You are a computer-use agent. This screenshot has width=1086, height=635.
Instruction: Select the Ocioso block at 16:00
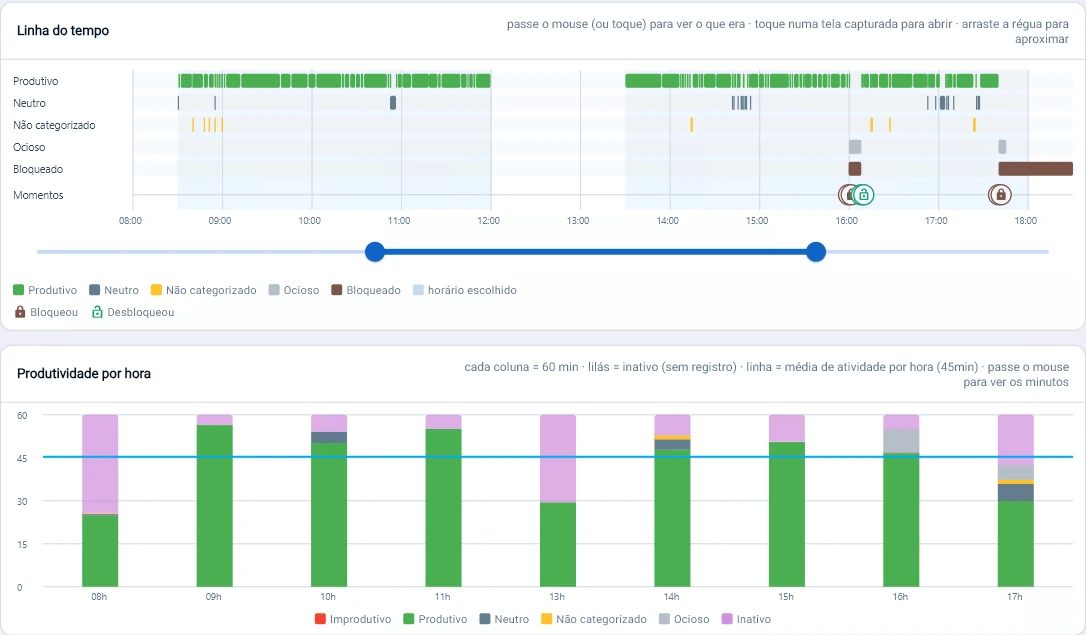coord(855,147)
